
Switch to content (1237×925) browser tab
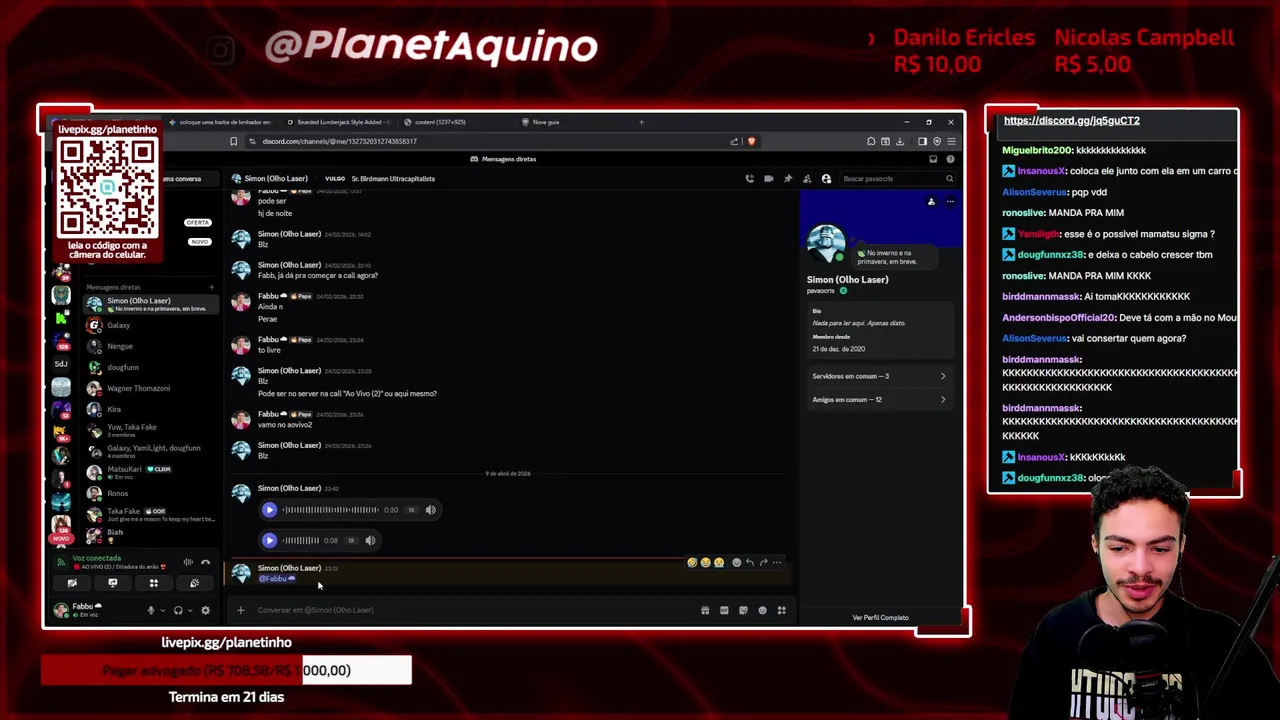[456, 122]
